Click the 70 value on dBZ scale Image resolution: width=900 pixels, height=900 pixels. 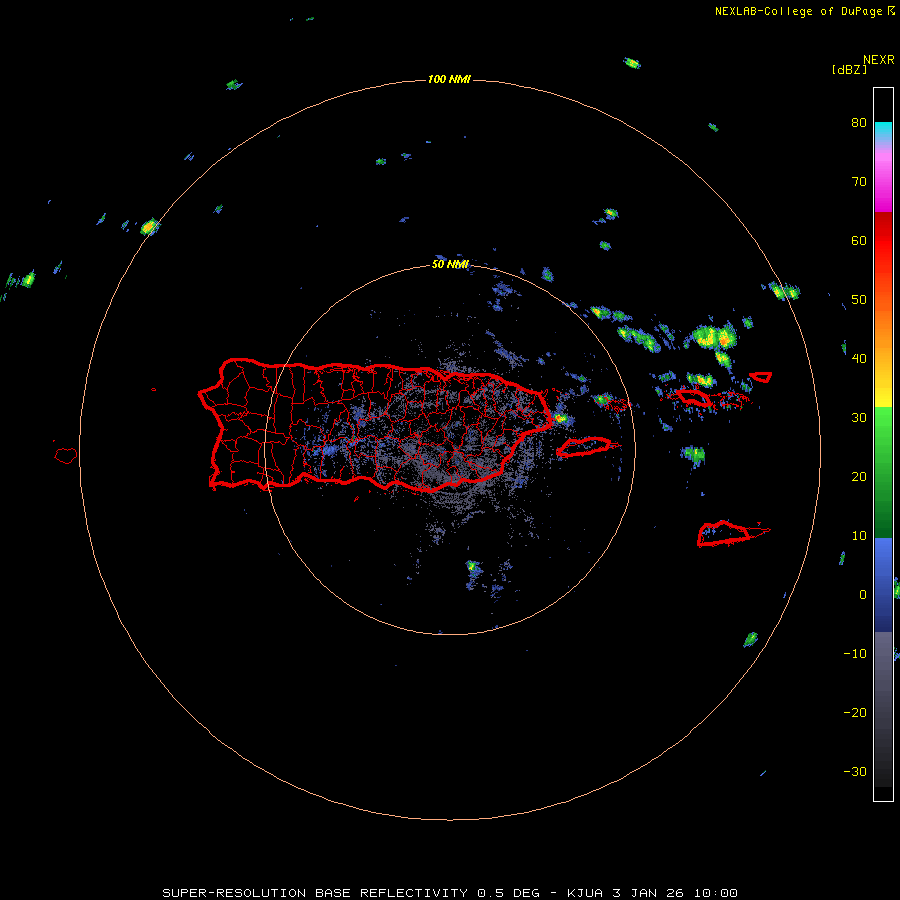(x=859, y=182)
